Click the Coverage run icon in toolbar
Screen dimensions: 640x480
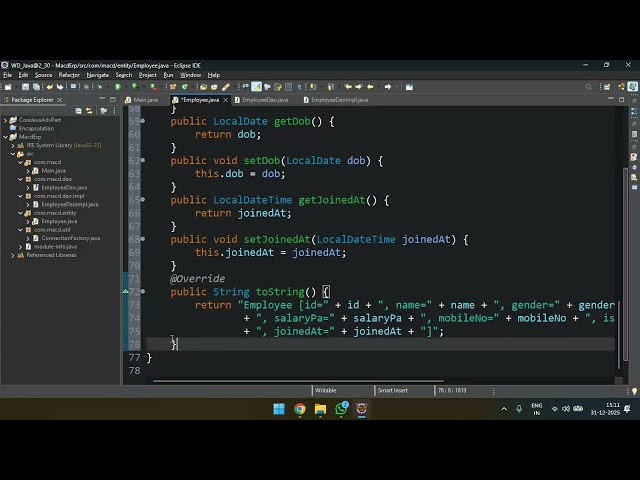point(135,87)
